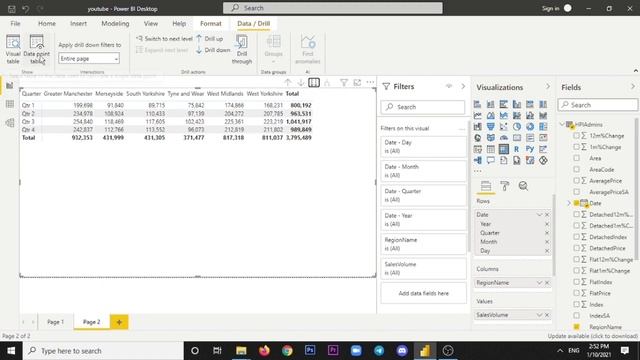Check the AveragePrice field checkbox
This screenshot has height=360, width=640.
pyautogui.click(x=576, y=180)
